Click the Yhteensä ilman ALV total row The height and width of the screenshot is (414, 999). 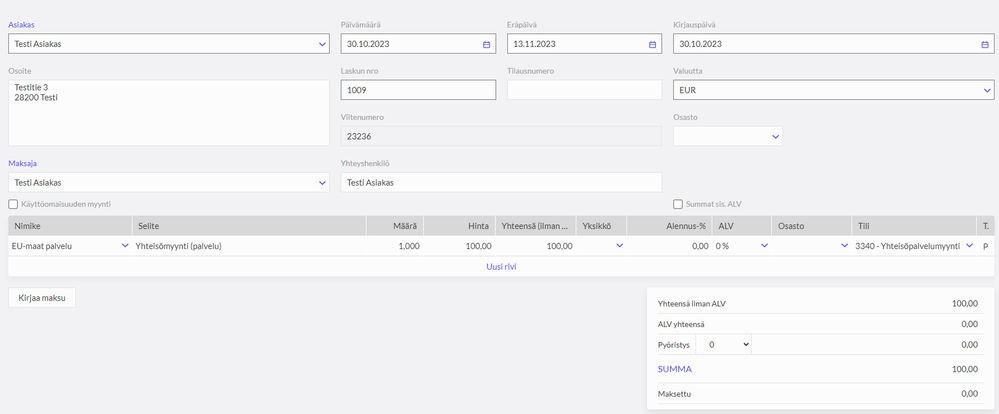820,304
